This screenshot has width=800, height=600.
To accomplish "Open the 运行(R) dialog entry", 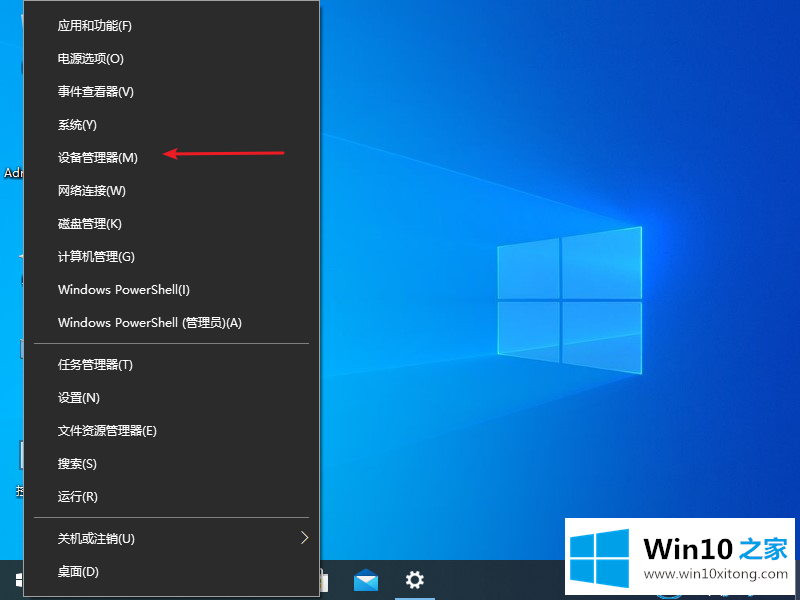I will click(78, 497).
